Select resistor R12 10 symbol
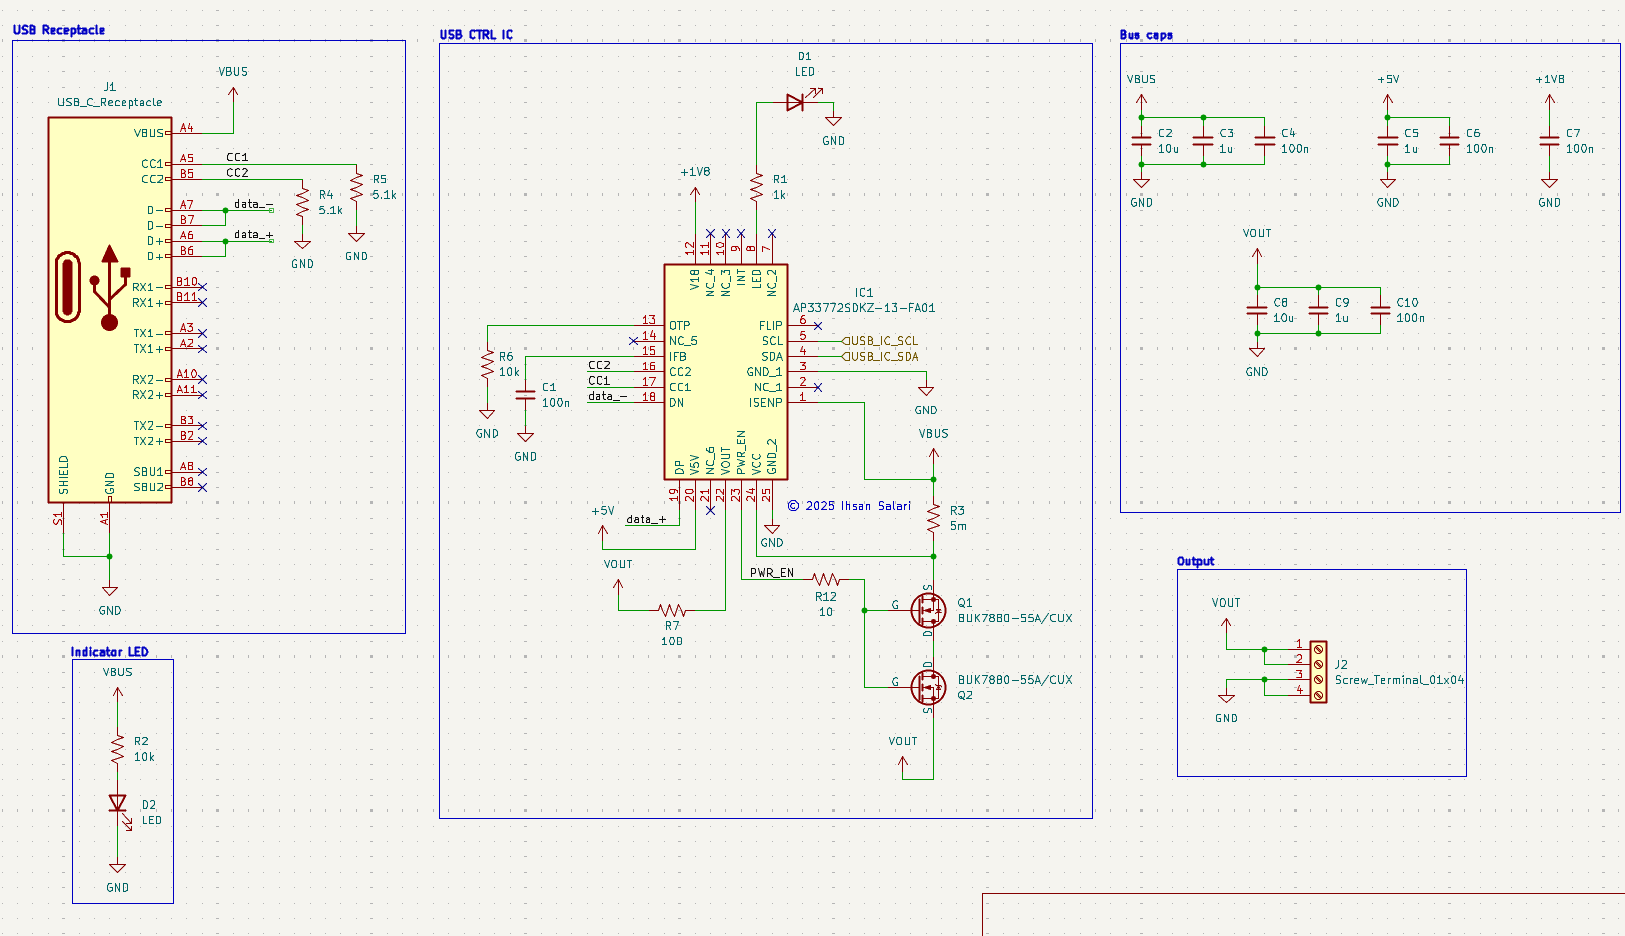The height and width of the screenshot is (936, 1625). (826, 579)
